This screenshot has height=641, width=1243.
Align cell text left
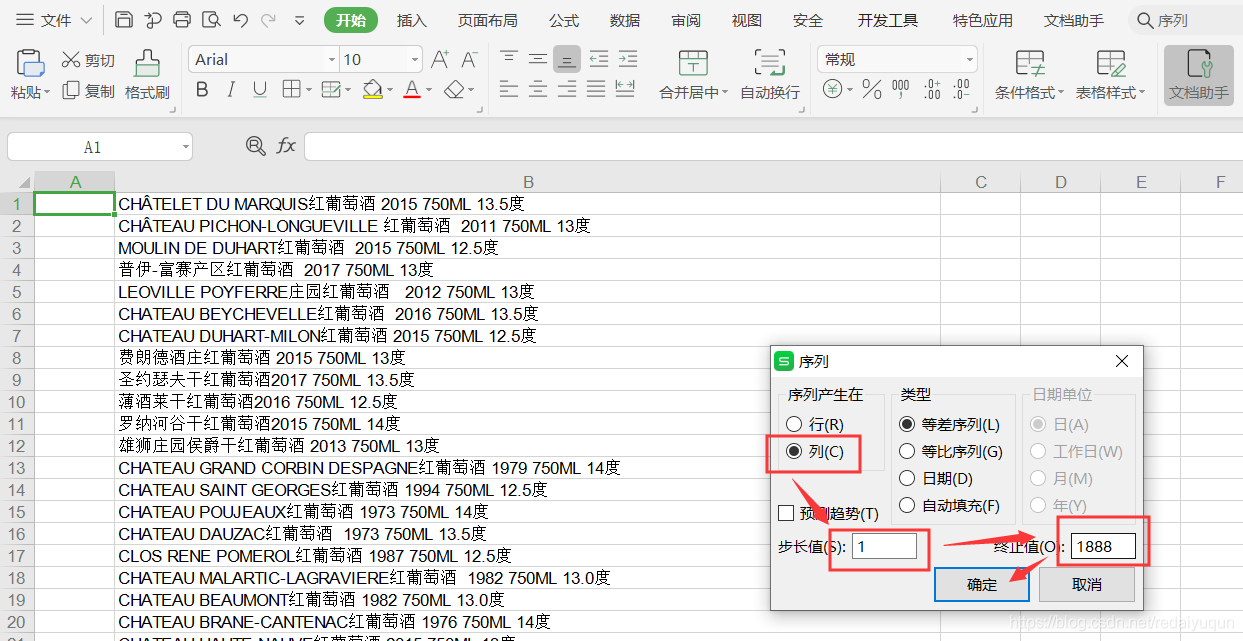pyautogui.click(x=509, y=89)
